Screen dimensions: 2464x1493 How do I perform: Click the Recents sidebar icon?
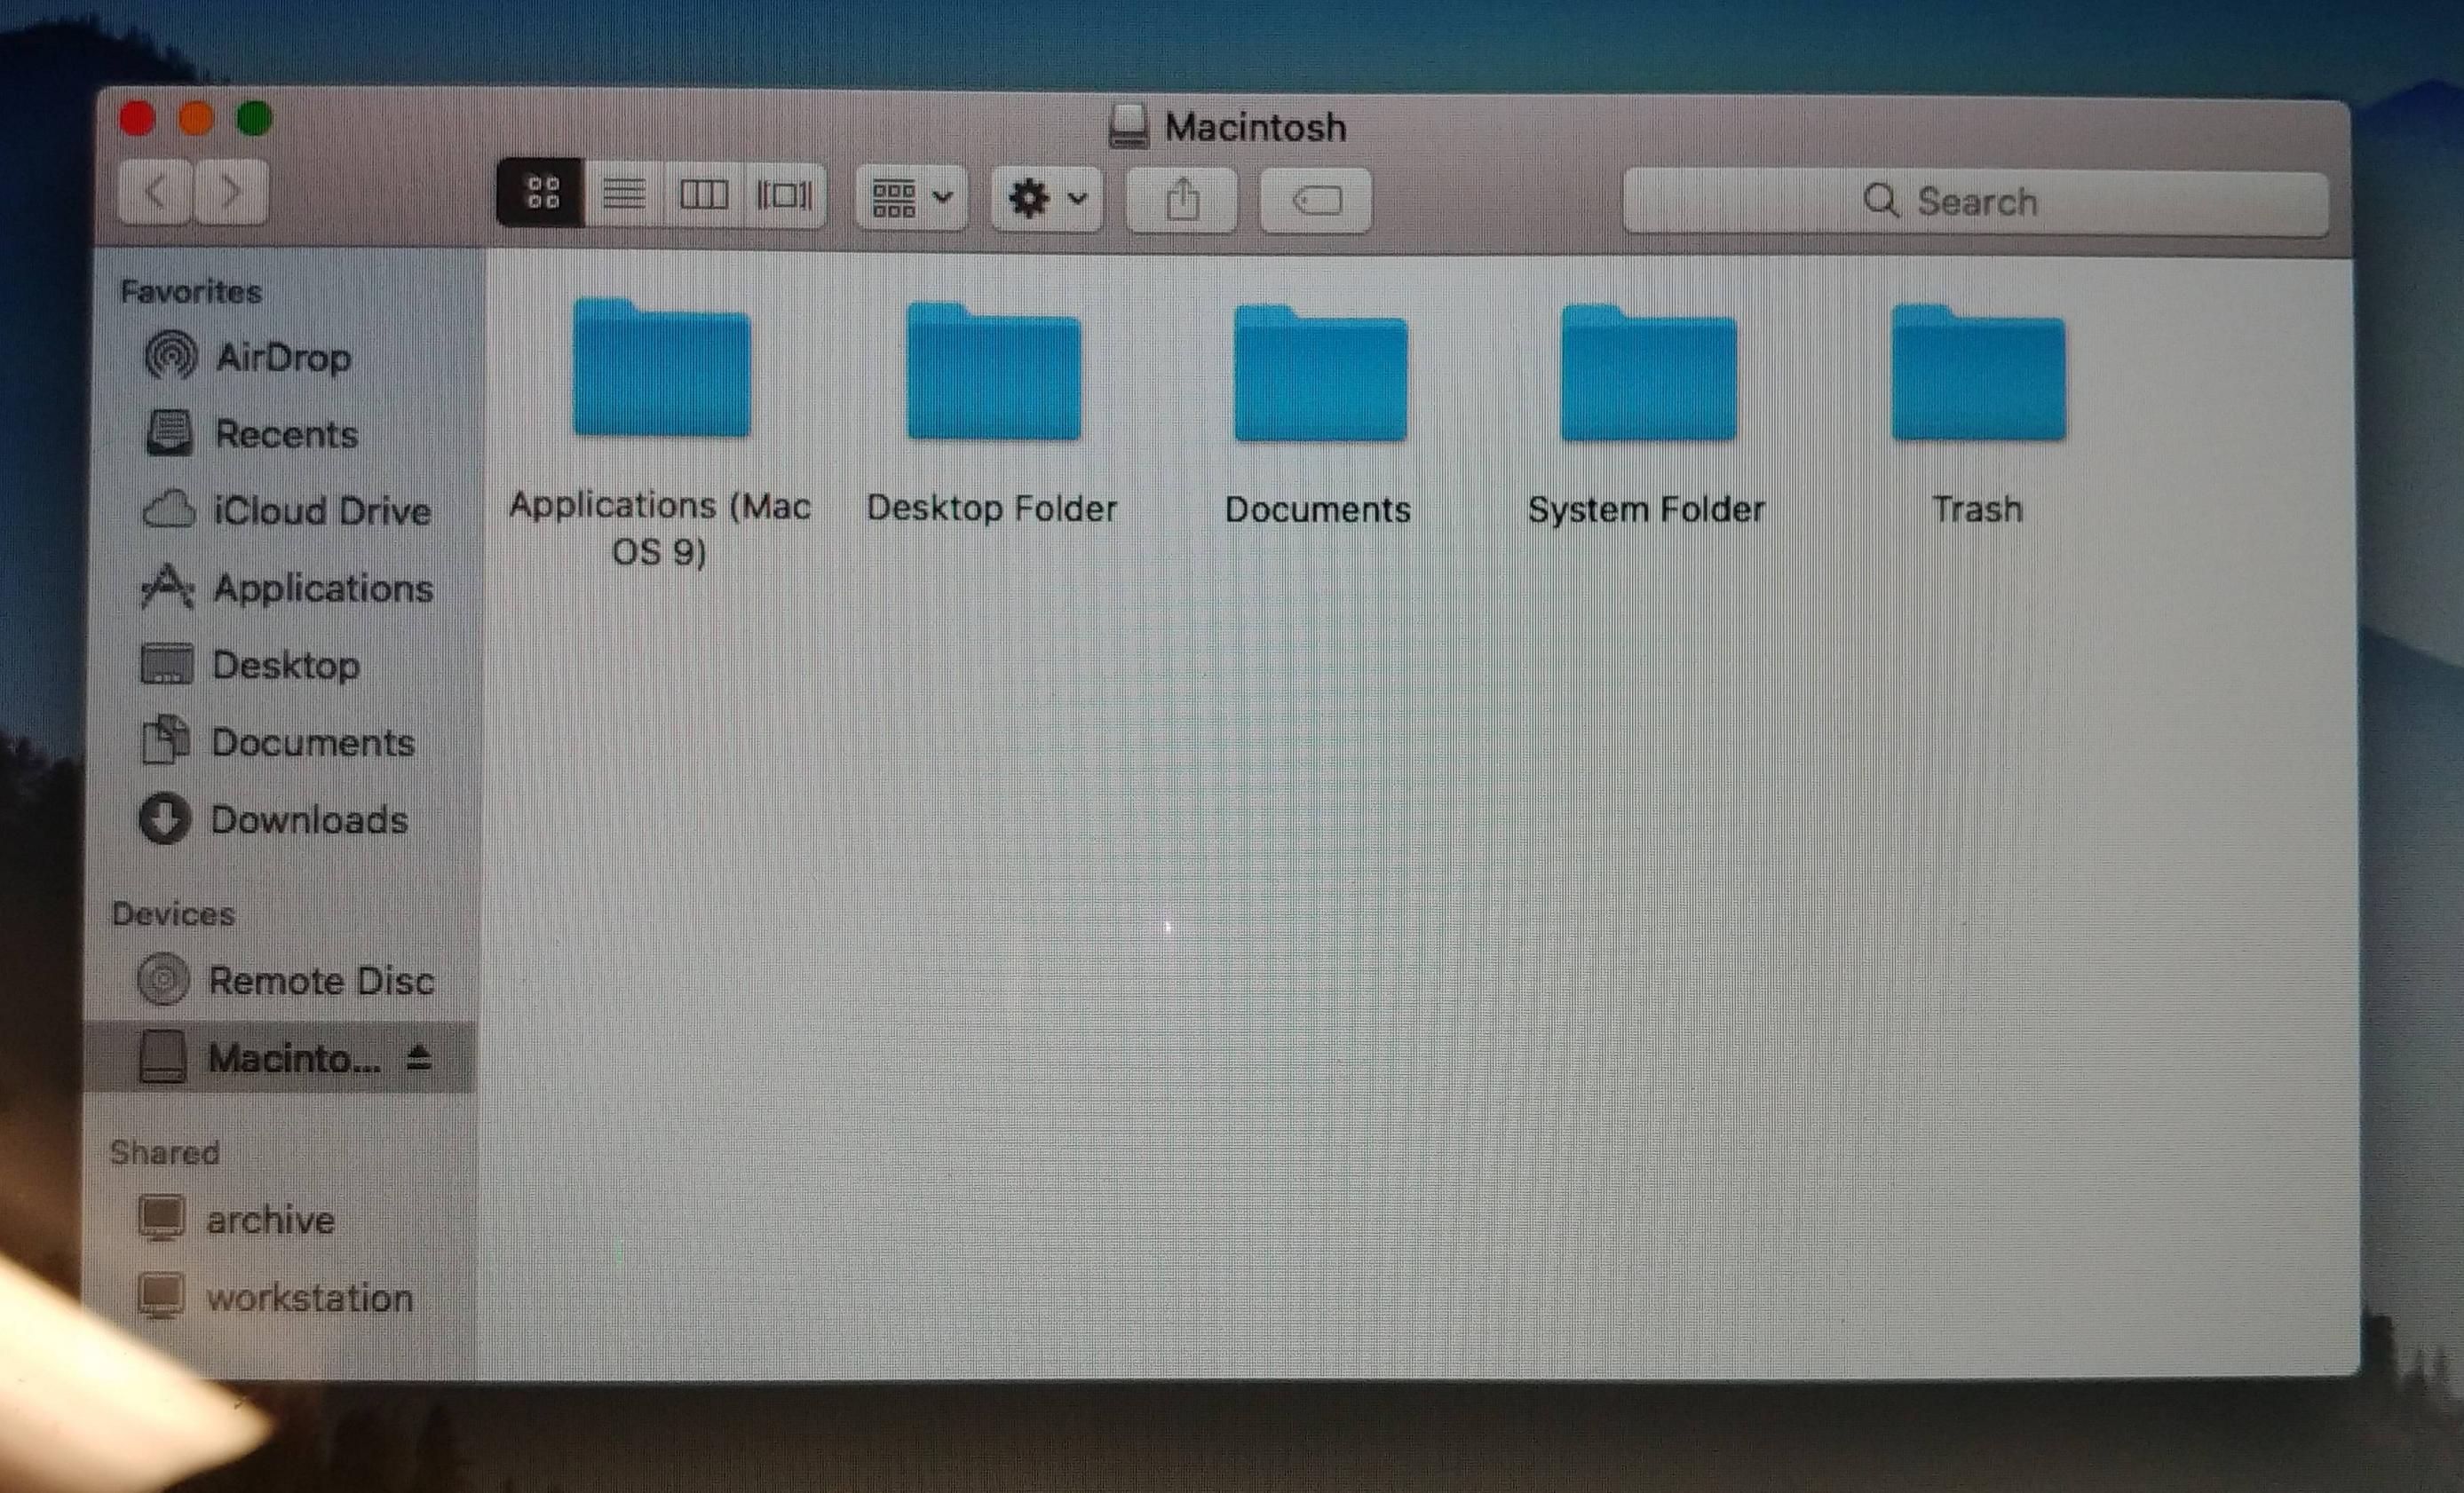tap(169, 433)
